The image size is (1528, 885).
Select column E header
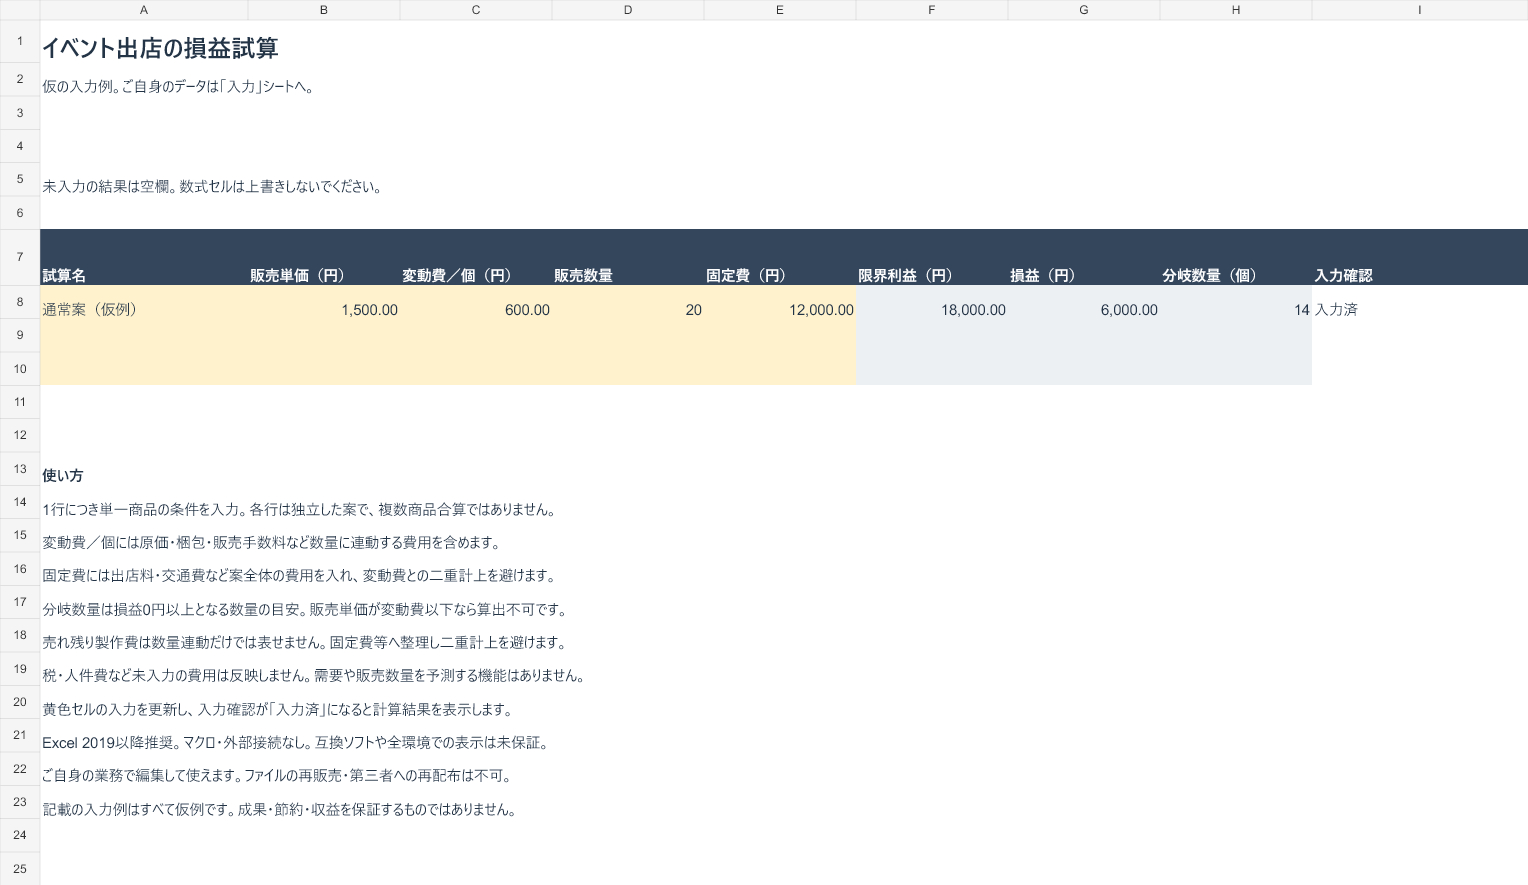[x=780, y=10]
